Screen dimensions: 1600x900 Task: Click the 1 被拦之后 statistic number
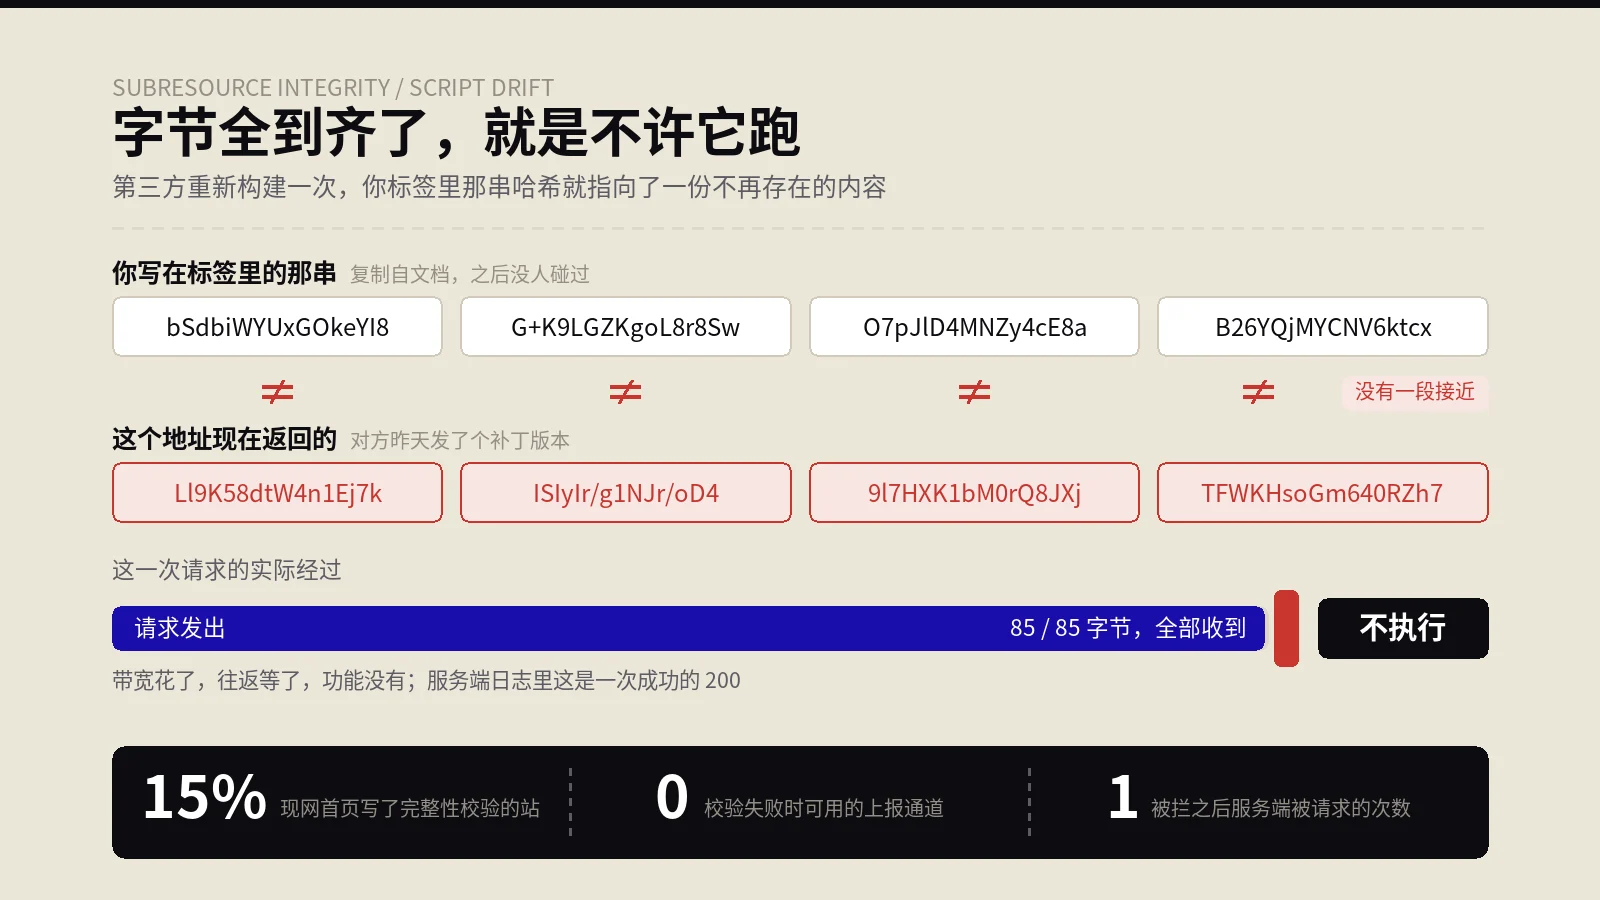coord(1123,797)
